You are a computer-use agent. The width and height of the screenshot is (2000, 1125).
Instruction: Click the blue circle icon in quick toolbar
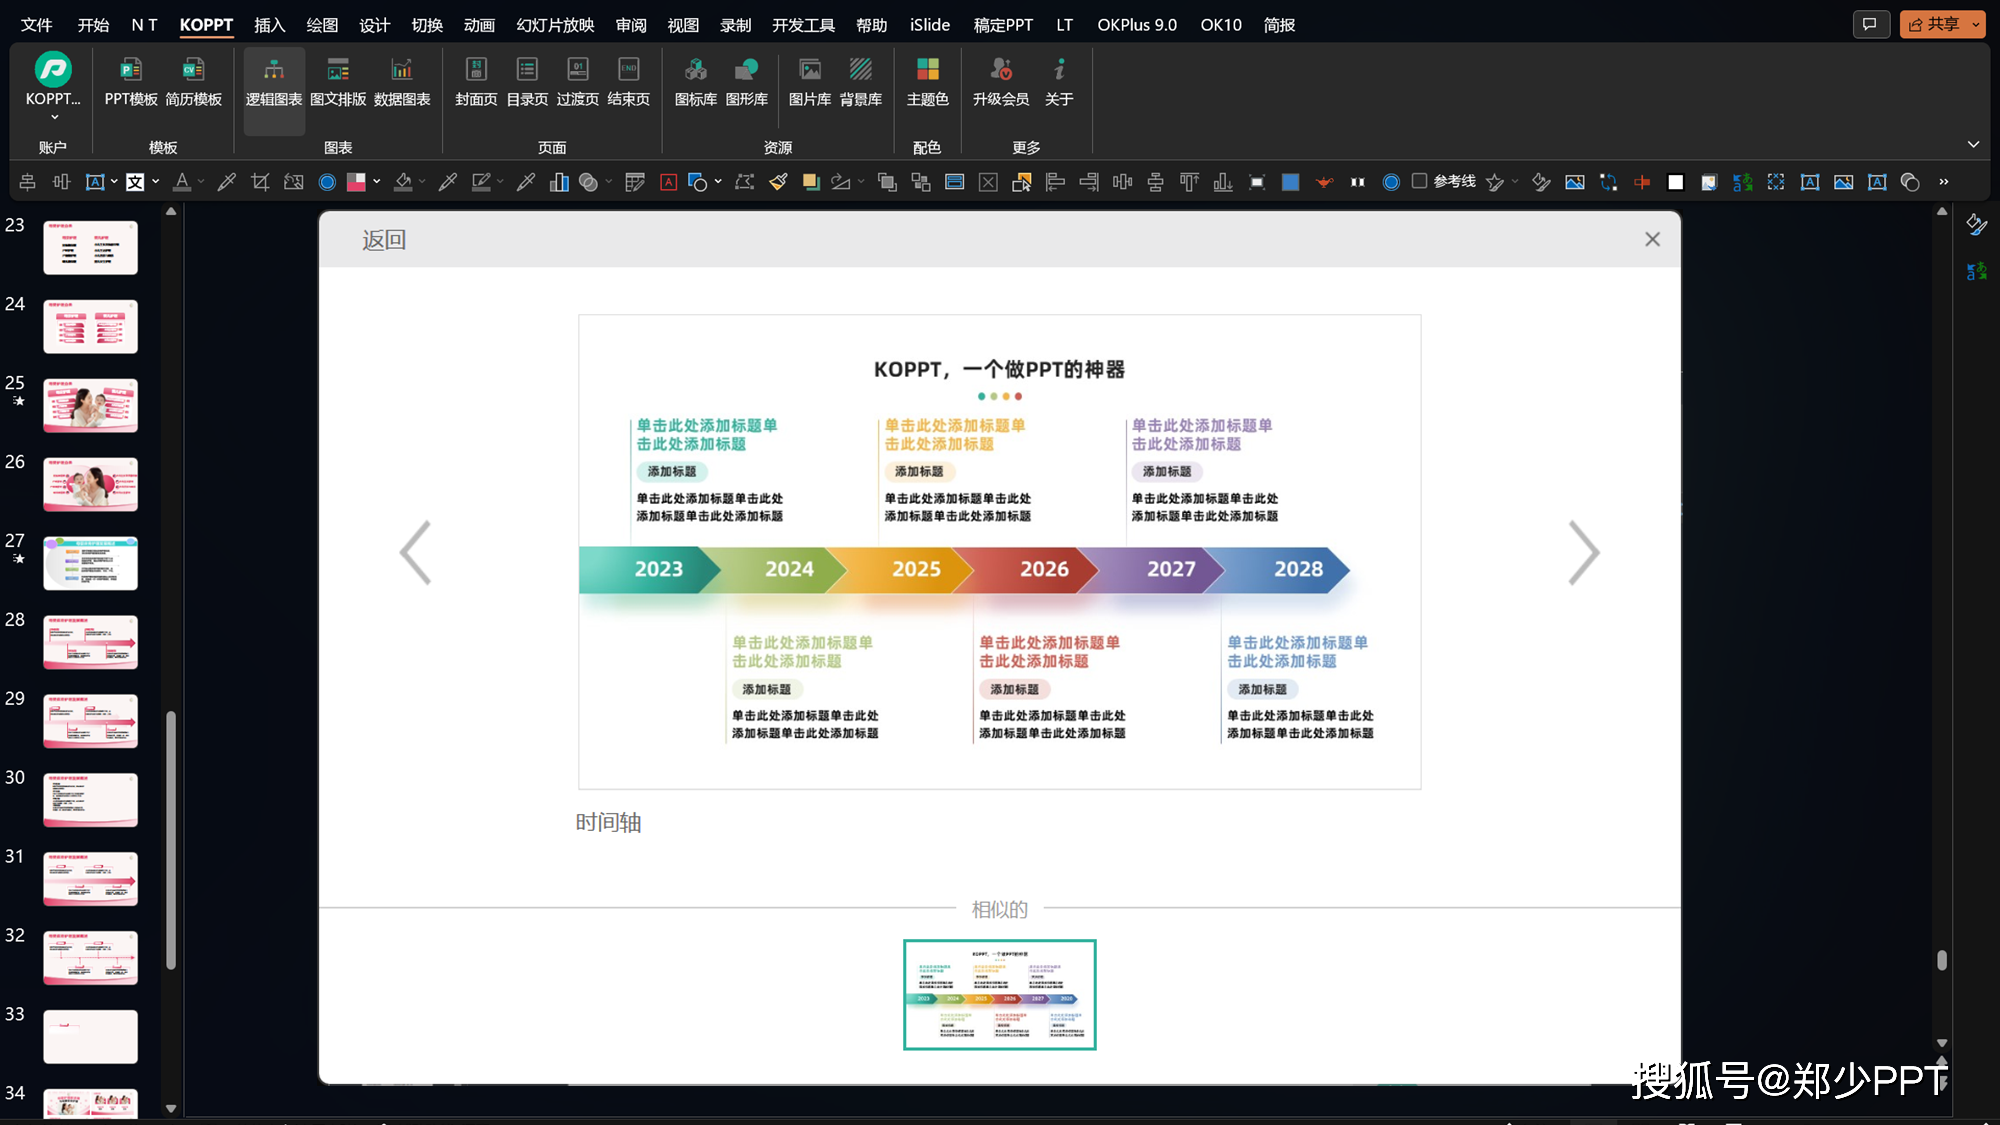[x=327, y=182]
